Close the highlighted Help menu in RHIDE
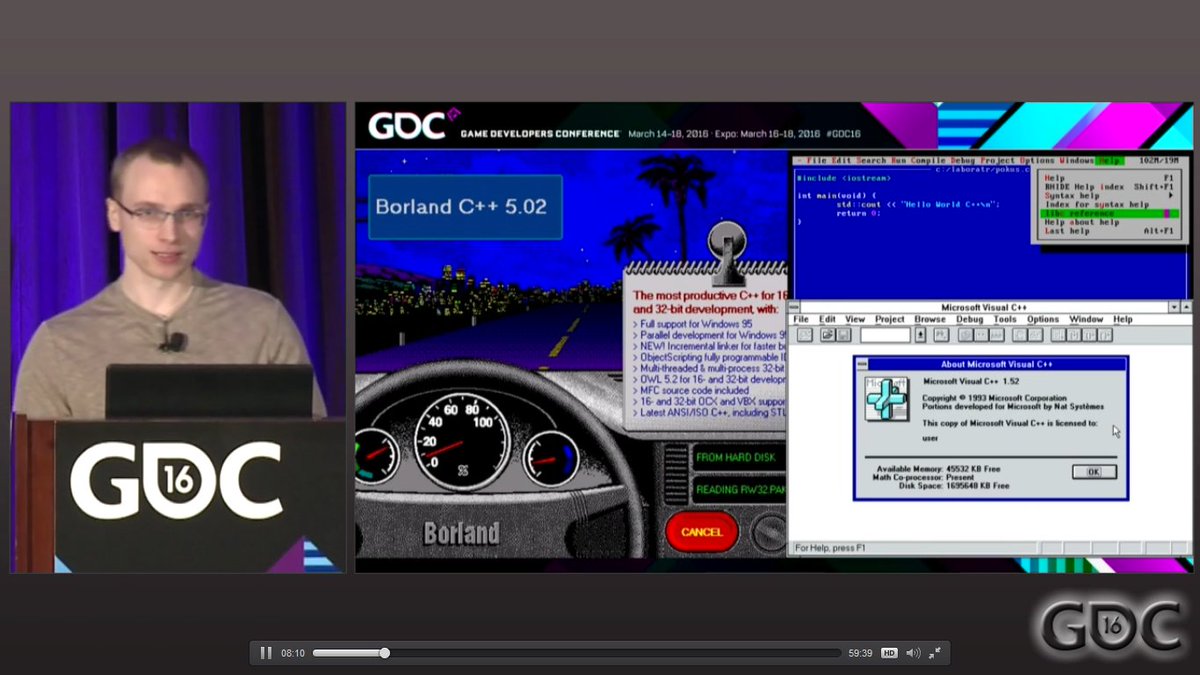1200x675 pixels. [1108, 161]
